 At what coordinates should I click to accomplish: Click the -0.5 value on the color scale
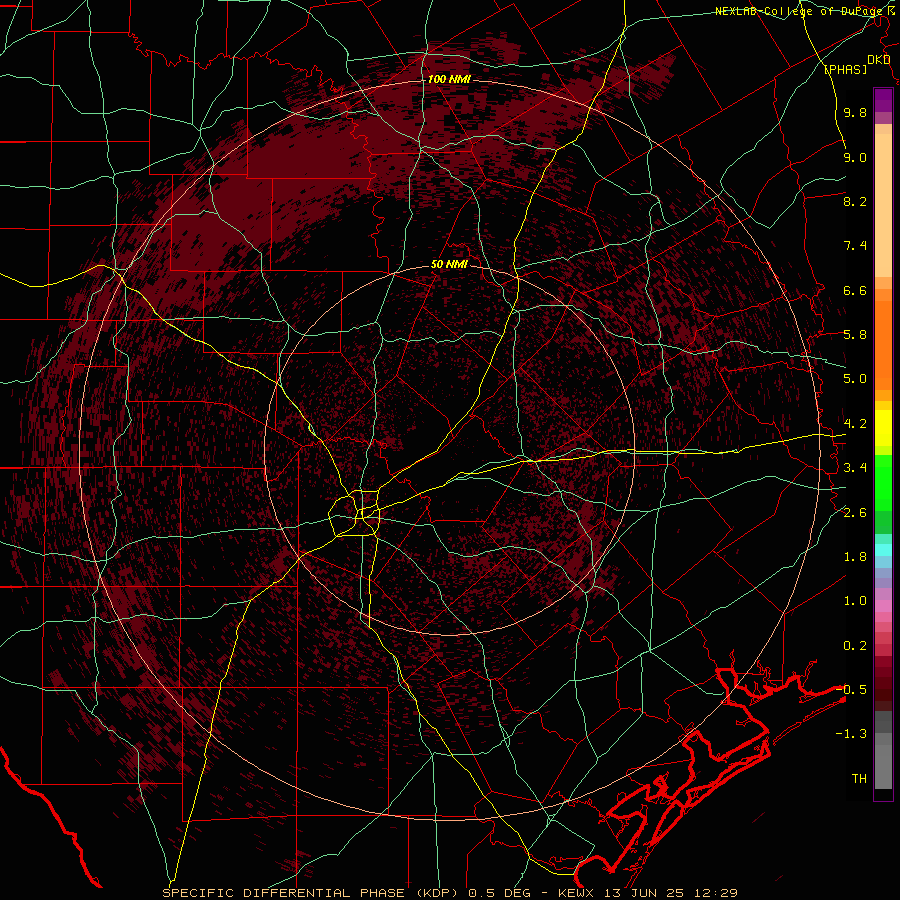coord(851,689)
